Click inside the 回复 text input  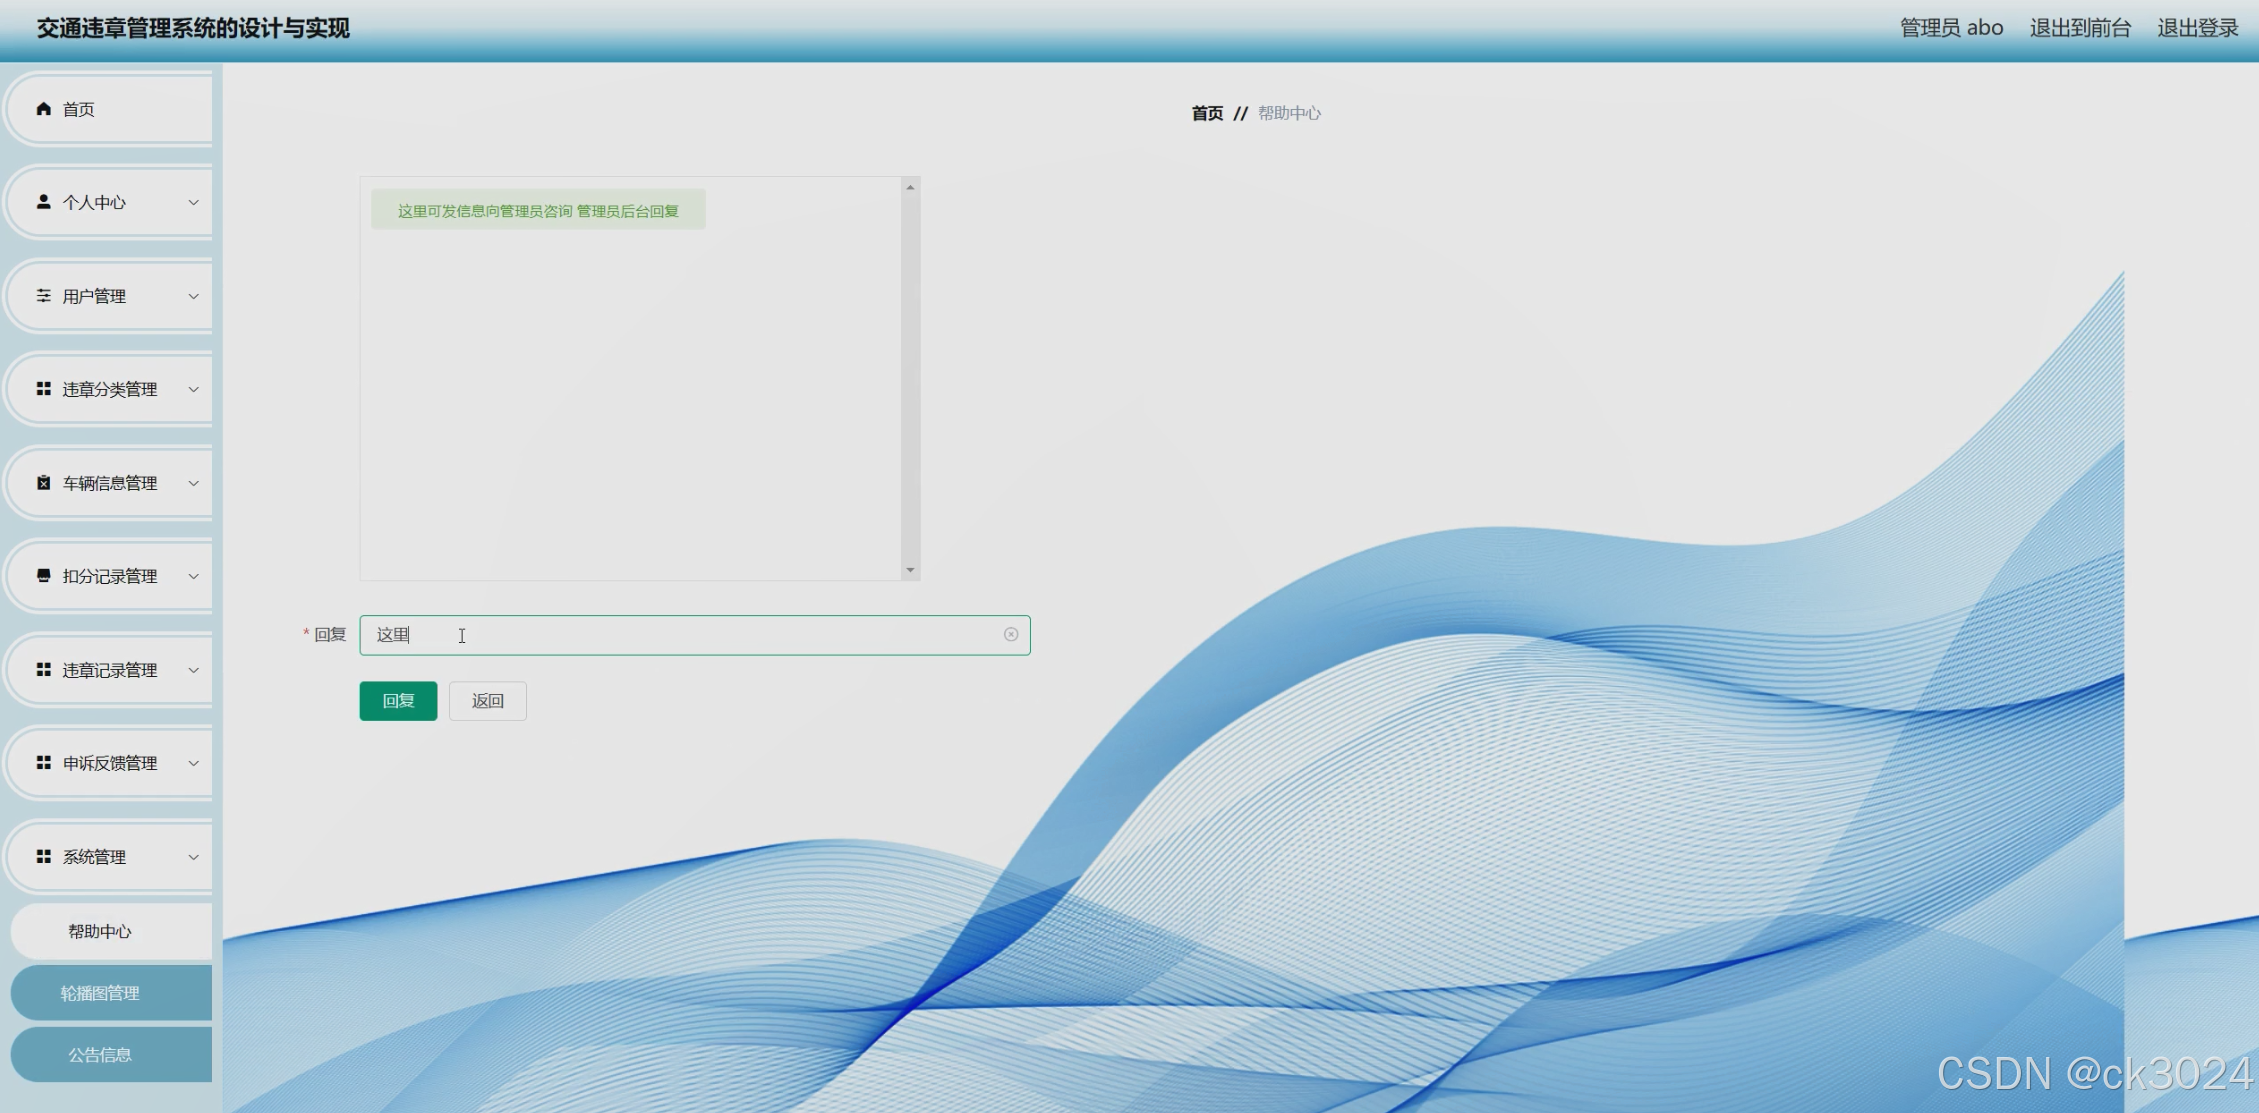pos(690,635)
